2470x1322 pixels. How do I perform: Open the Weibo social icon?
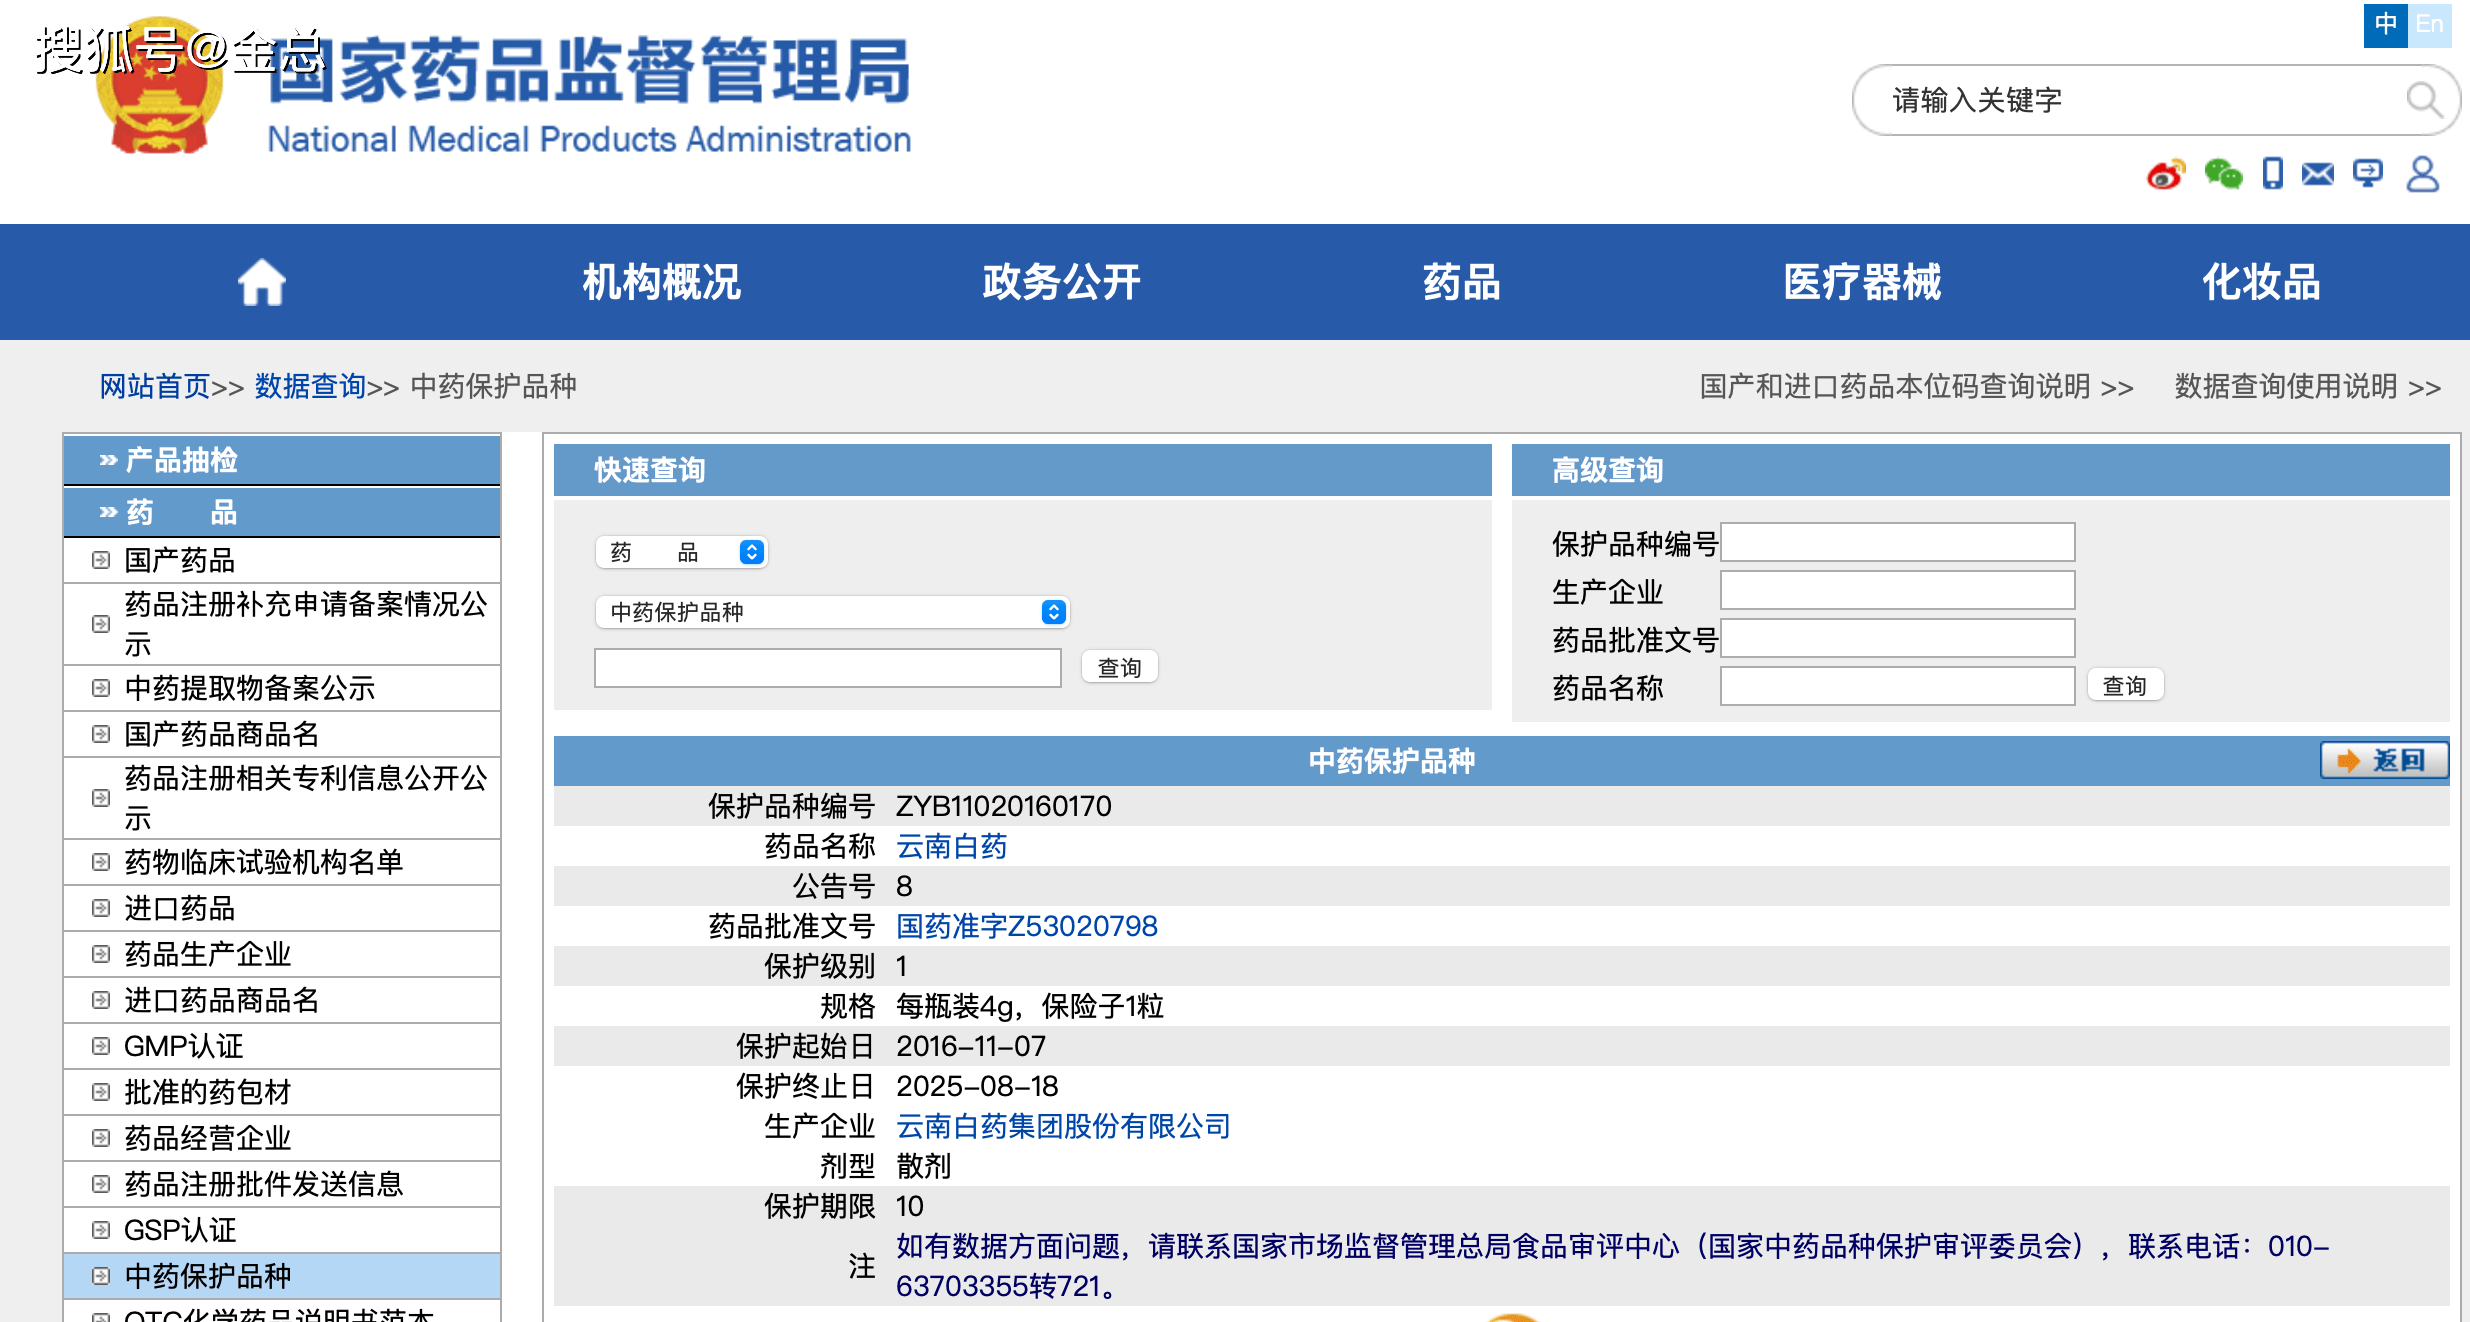pos(2165,174)
